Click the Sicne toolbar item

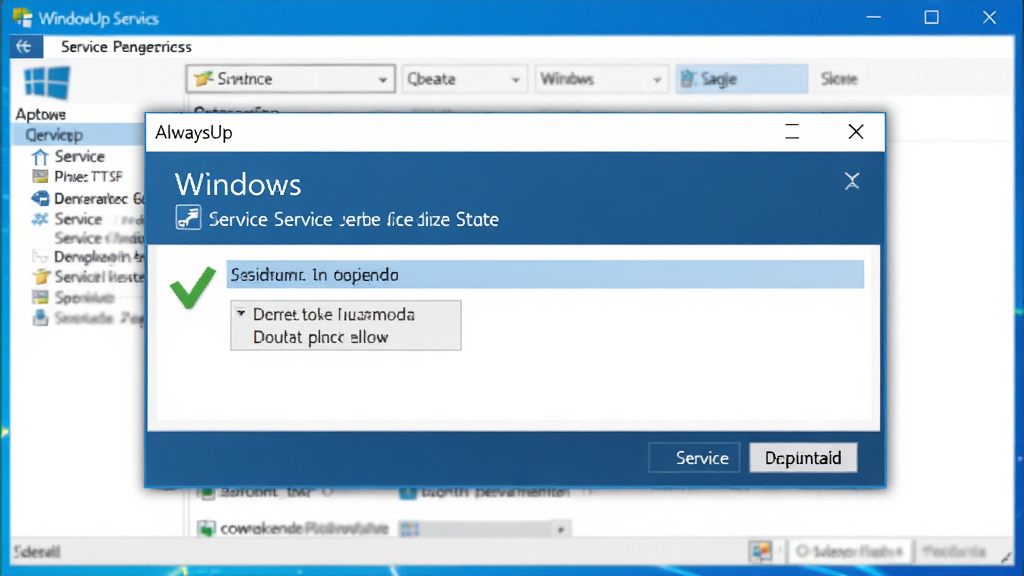click(839, 79)
